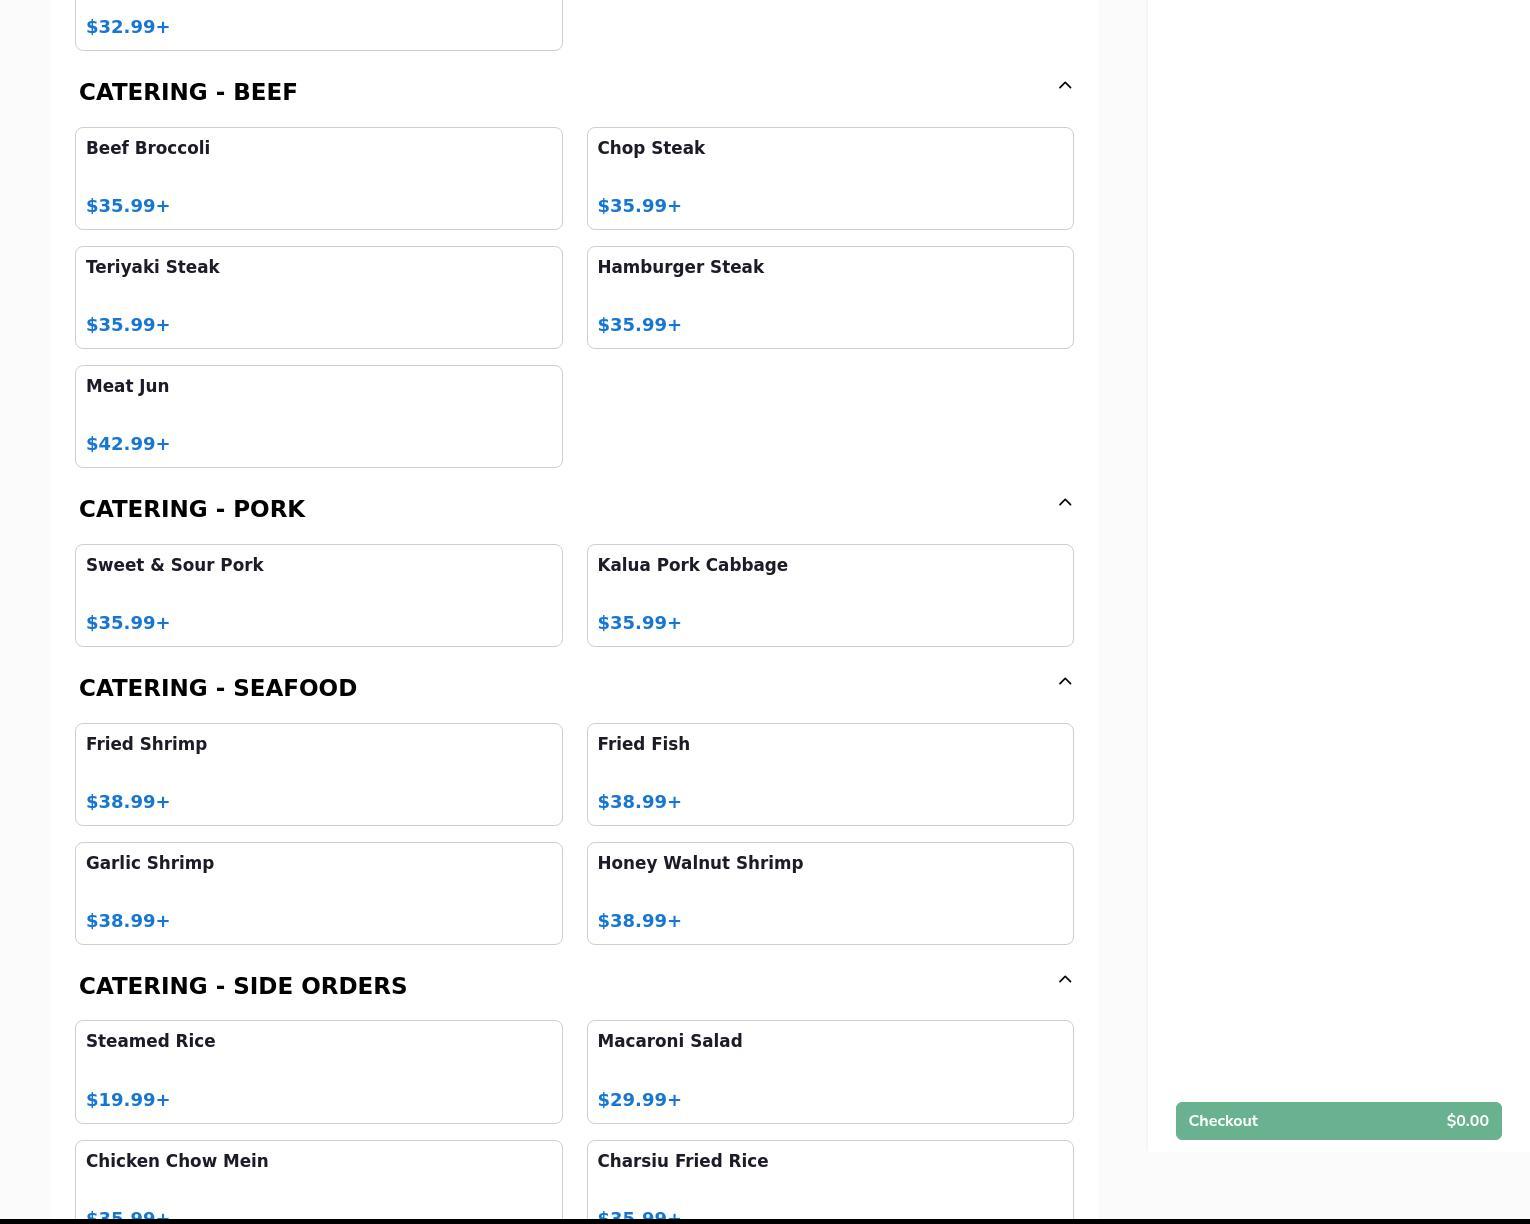Open Hamburger Steak item details

[829, 297]
